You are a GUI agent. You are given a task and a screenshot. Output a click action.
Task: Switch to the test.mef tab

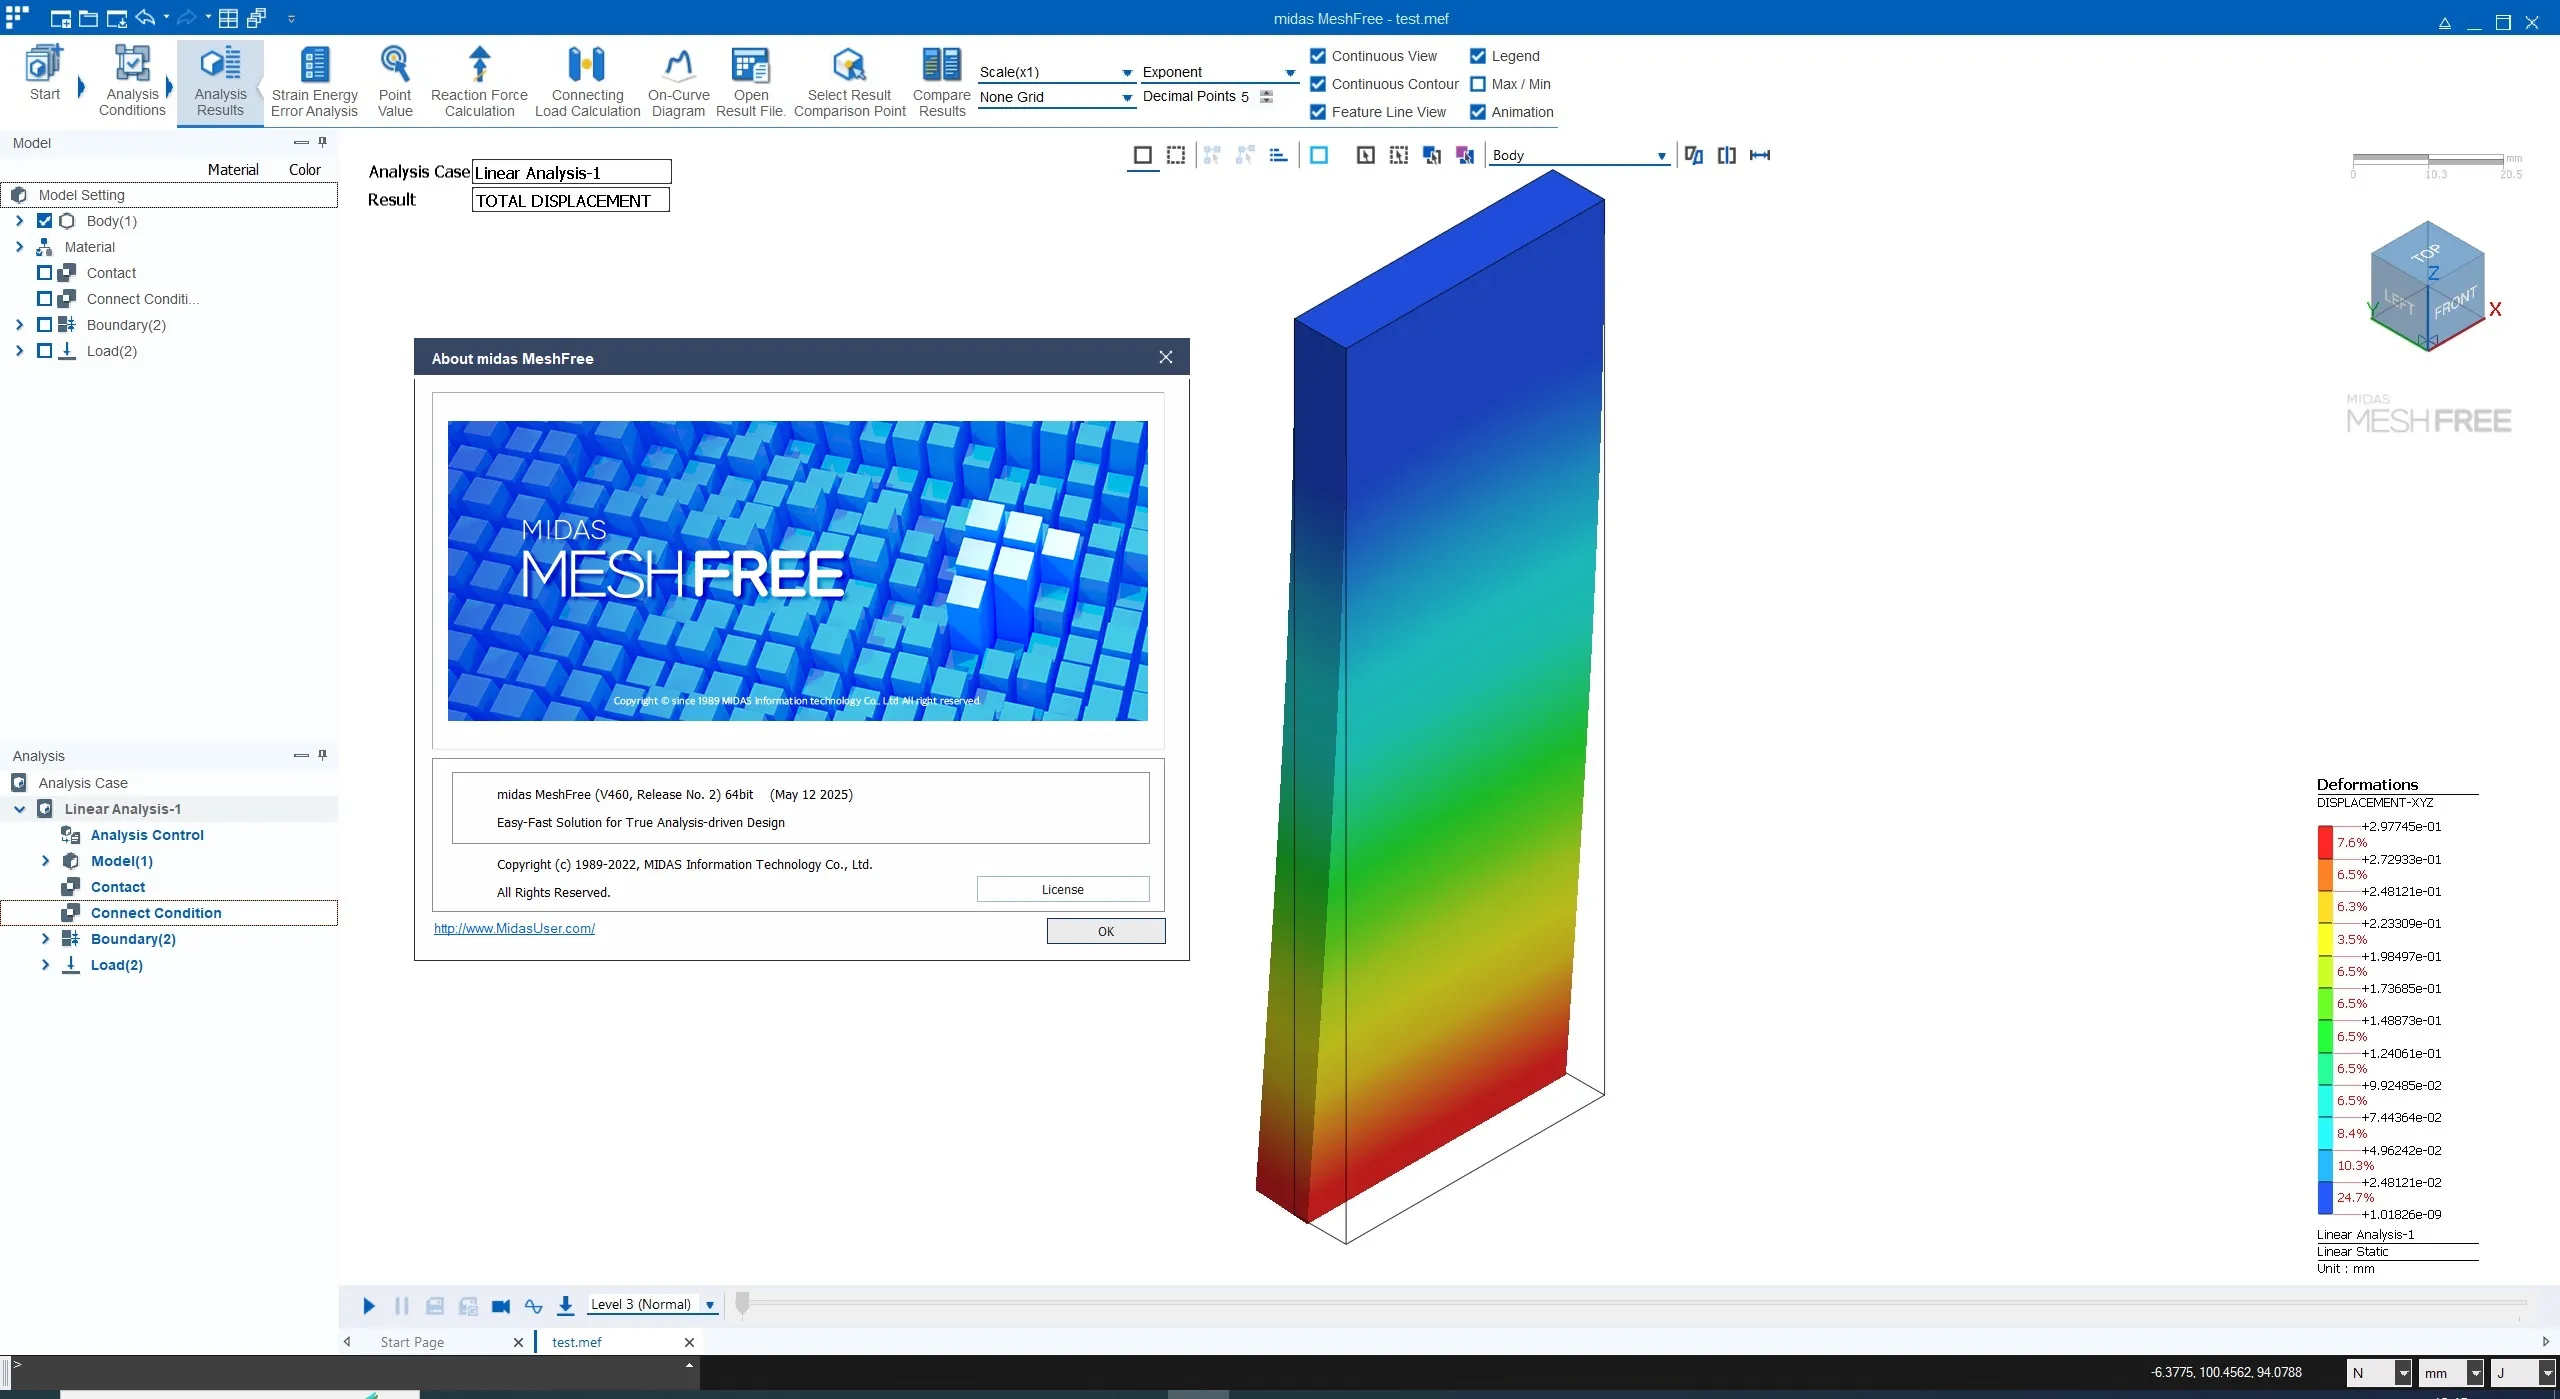577,1343
